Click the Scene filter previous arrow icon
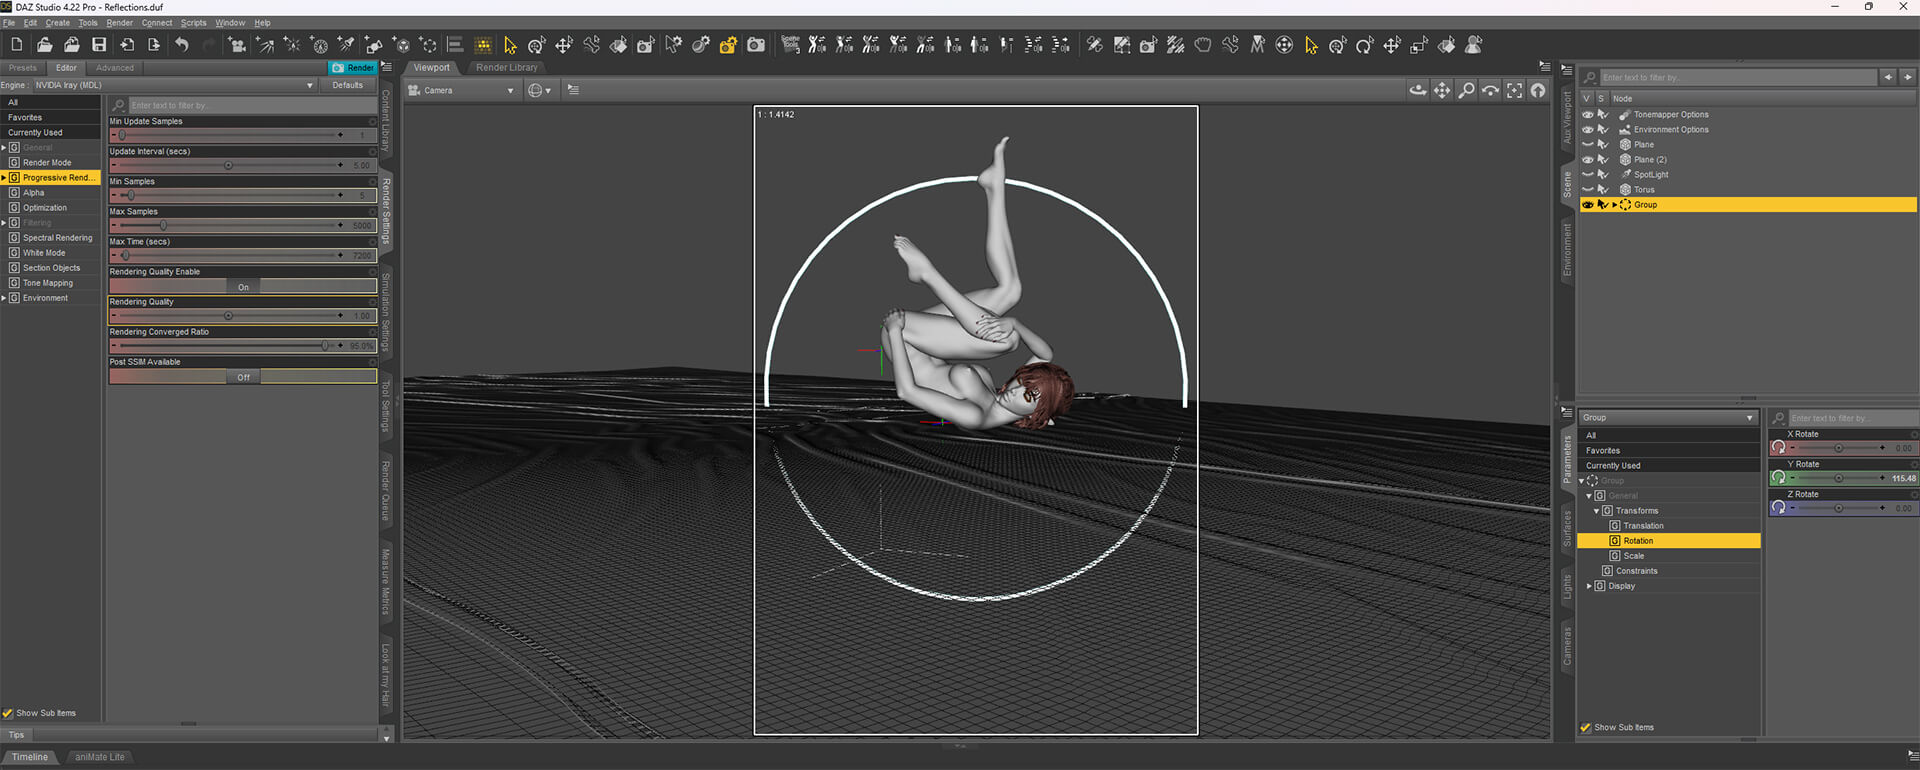This screenshot has height=770, width=1920. (1888, 77)
